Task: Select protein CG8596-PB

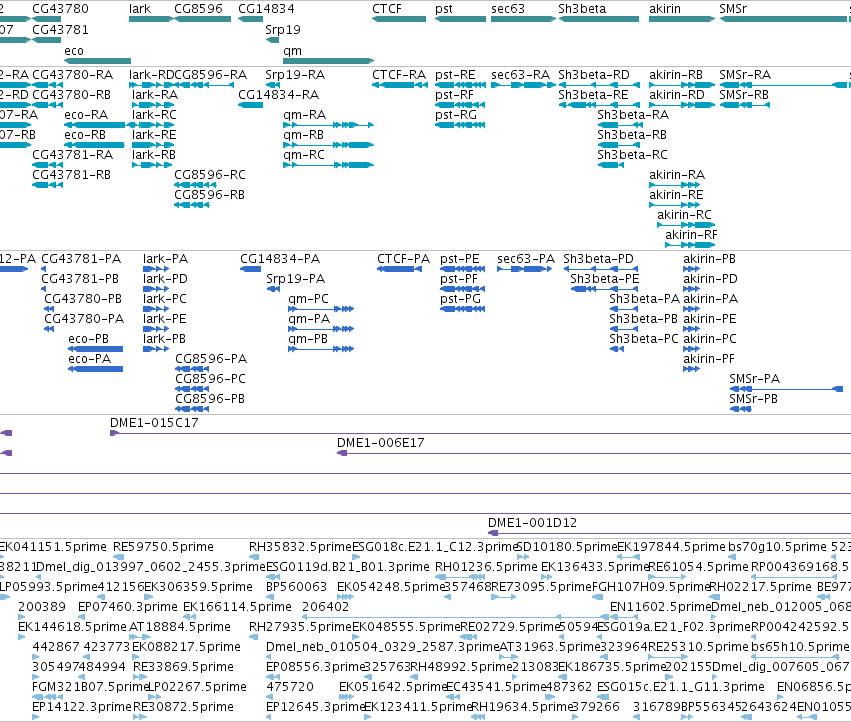Action: coord(210,399)
